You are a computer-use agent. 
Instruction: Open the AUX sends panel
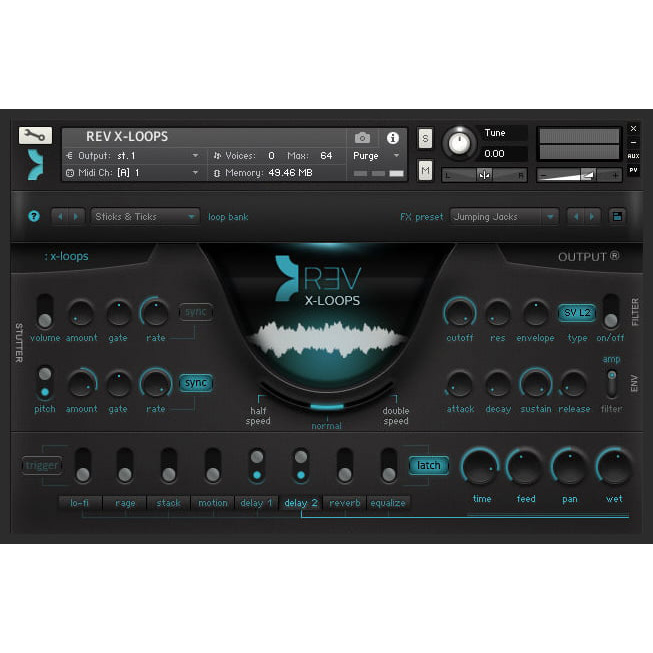[633, 156]
